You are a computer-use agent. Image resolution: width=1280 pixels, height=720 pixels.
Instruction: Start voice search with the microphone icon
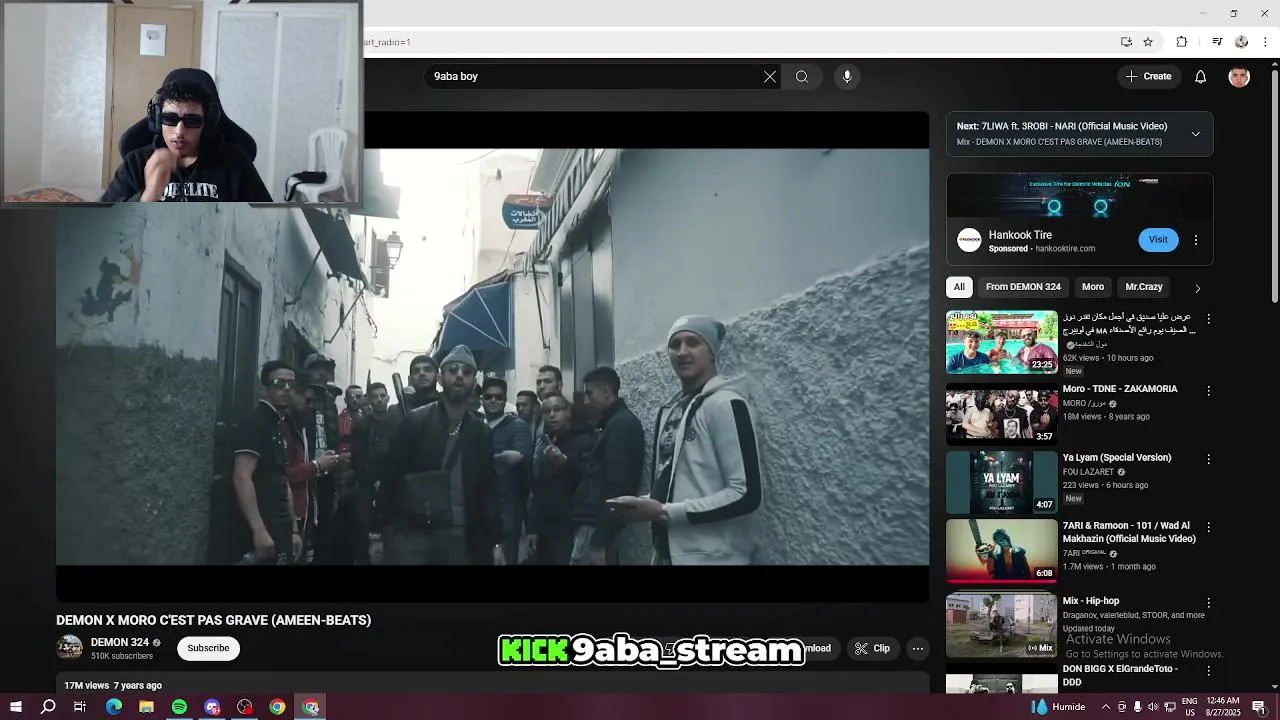[x=847, y=77]
